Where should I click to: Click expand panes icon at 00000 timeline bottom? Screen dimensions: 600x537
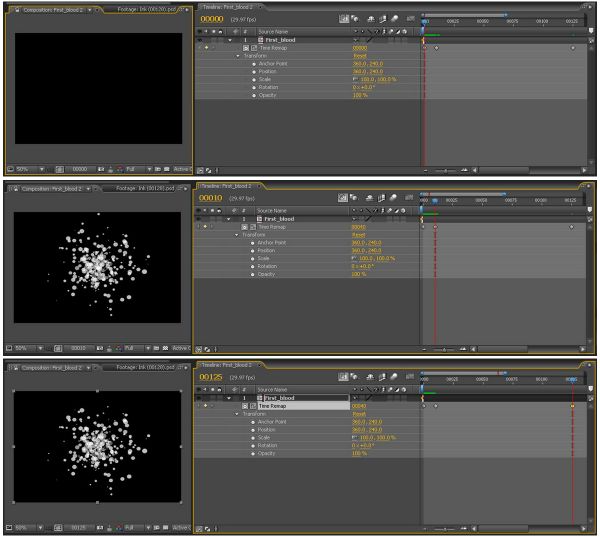click(200, 171)
